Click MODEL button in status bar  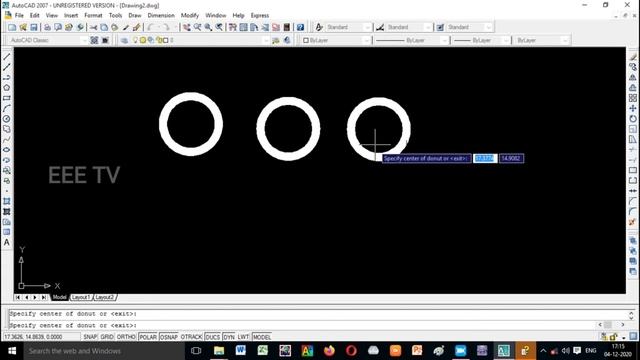(262, 337)
